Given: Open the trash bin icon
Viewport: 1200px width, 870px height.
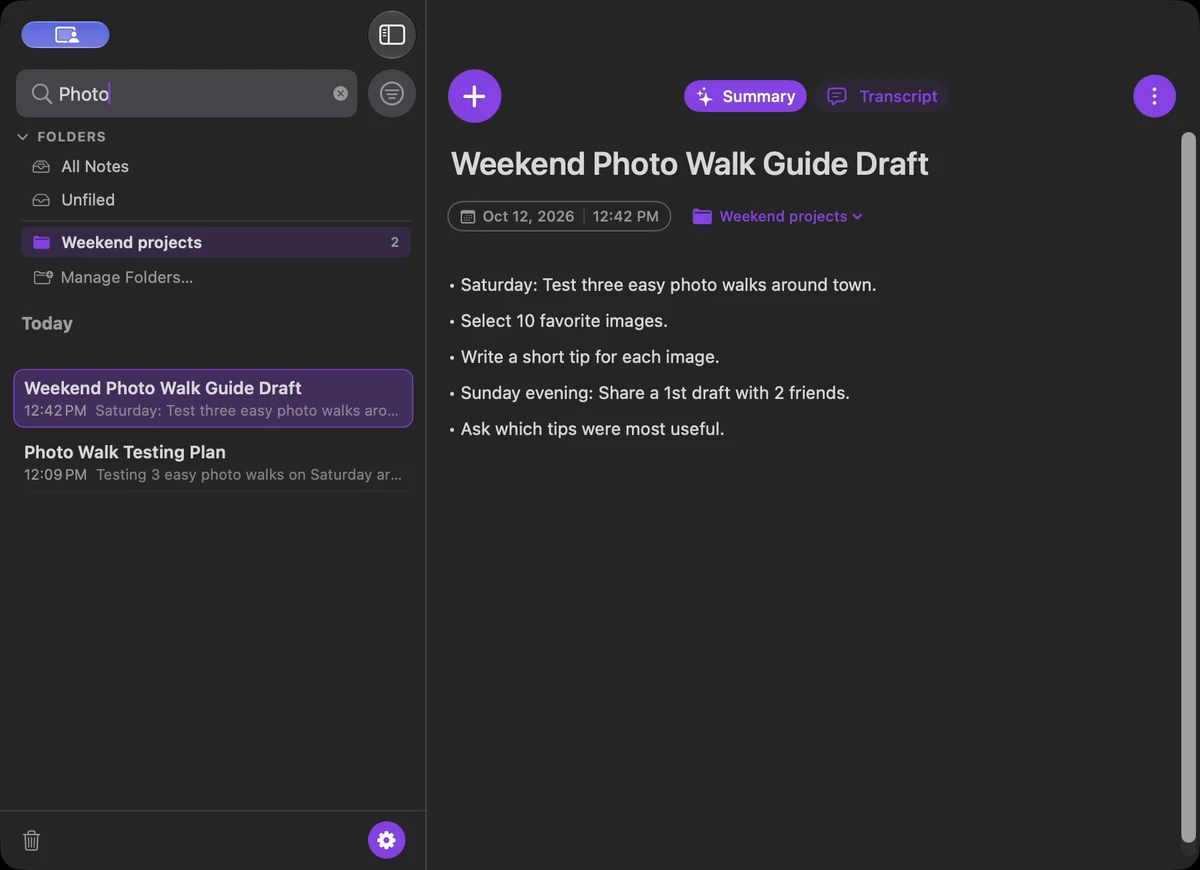Looking at the screenshot, I should [x=32, y=840].
